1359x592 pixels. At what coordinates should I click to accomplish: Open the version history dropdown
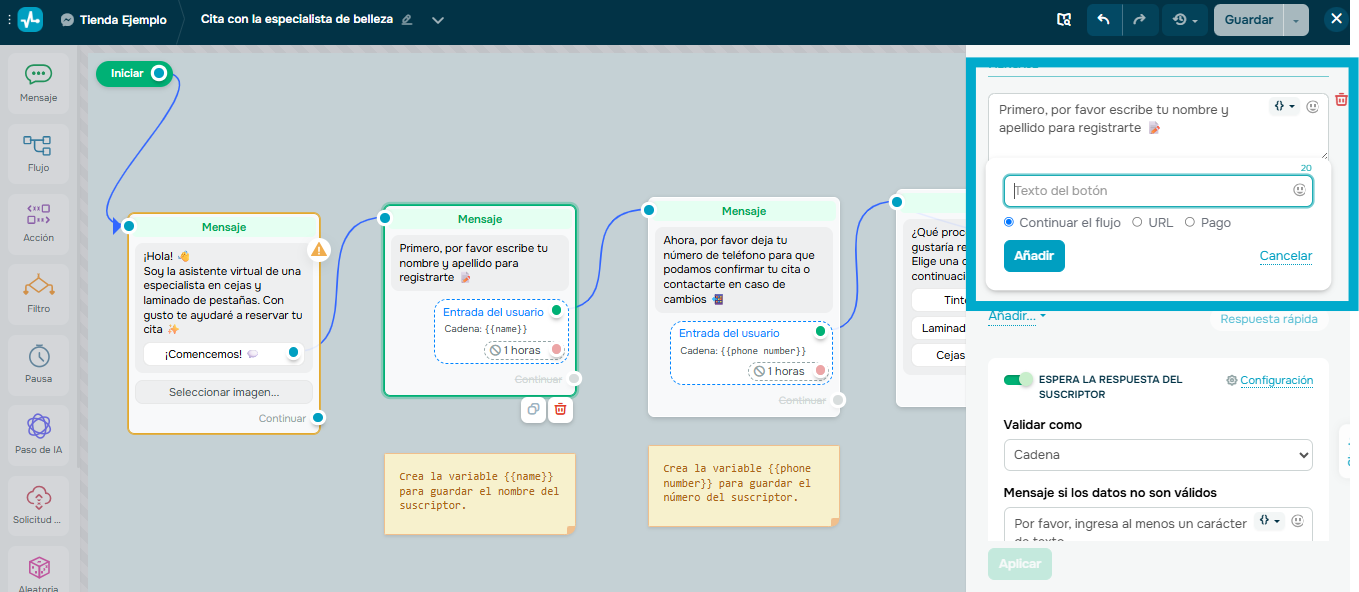1185,19
